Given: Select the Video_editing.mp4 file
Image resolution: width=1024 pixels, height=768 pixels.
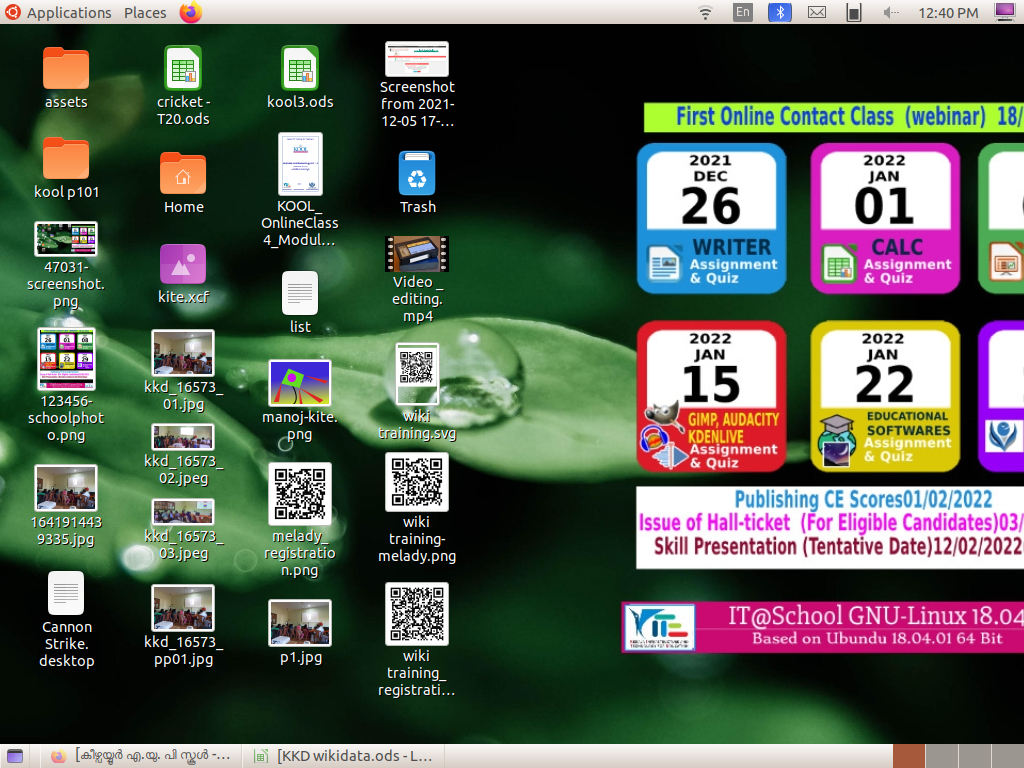Looking at the screenshot, I should (x=417, y=254).
